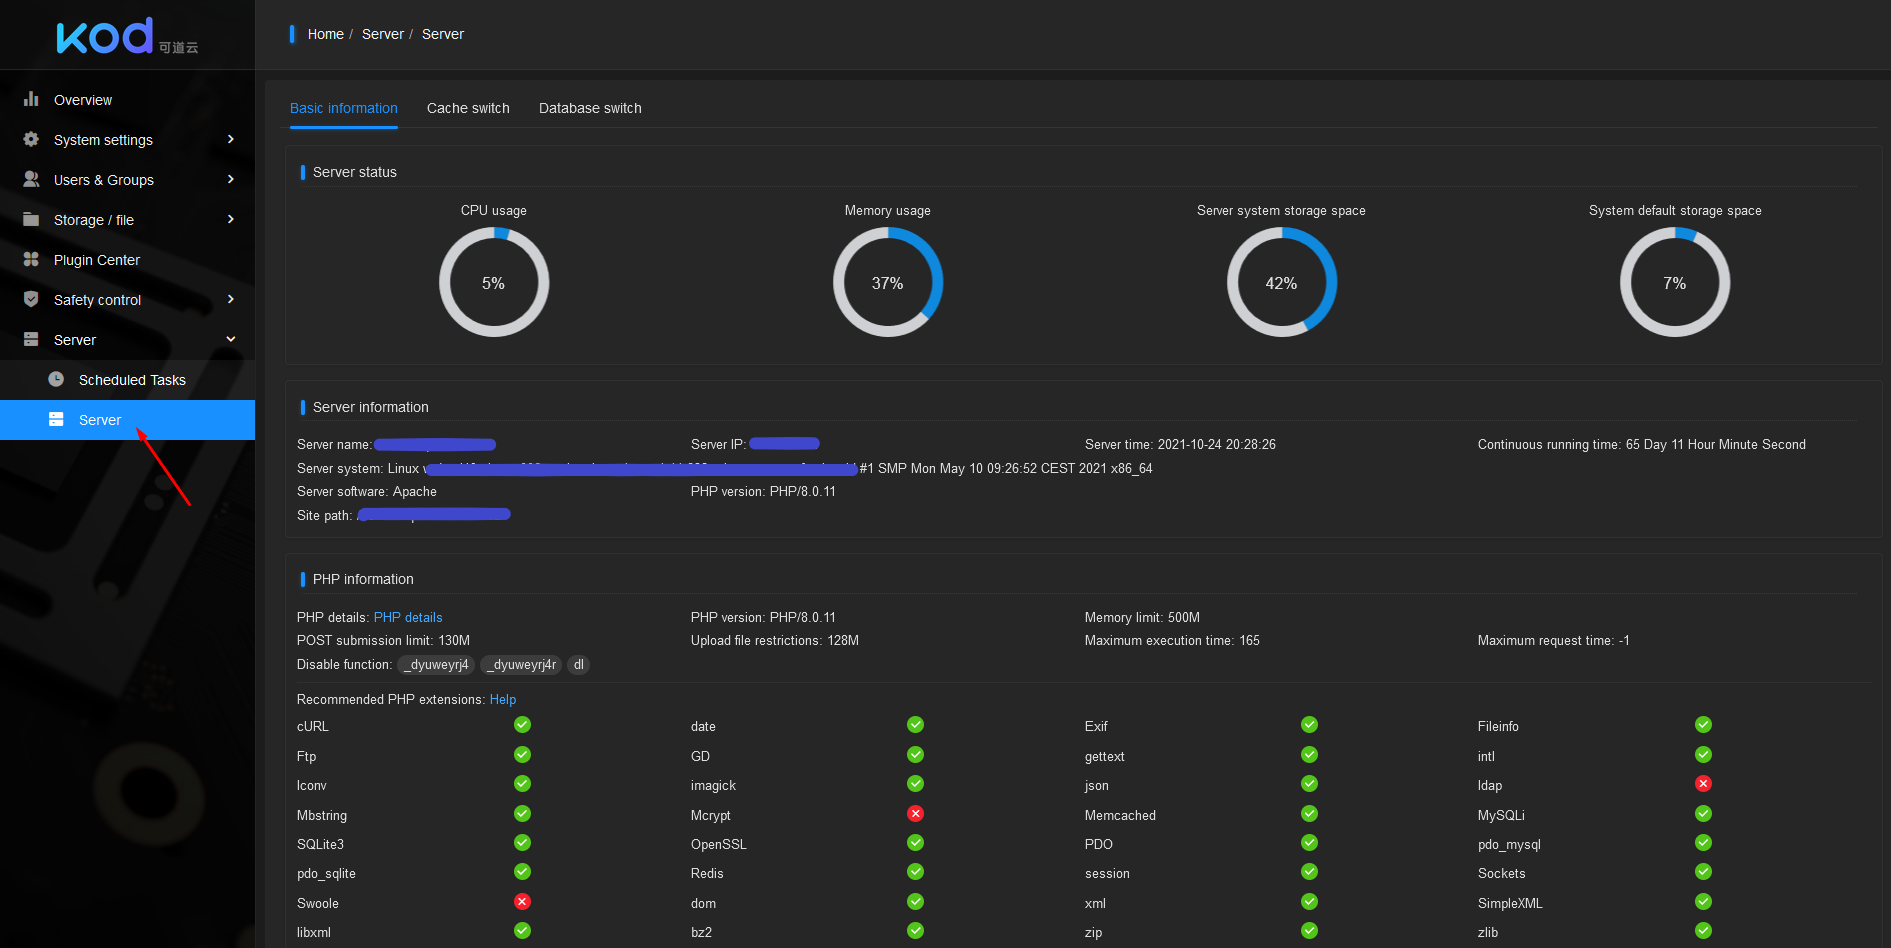Open the PHP details link
The image size is (1891, 948).
(407, 617)
